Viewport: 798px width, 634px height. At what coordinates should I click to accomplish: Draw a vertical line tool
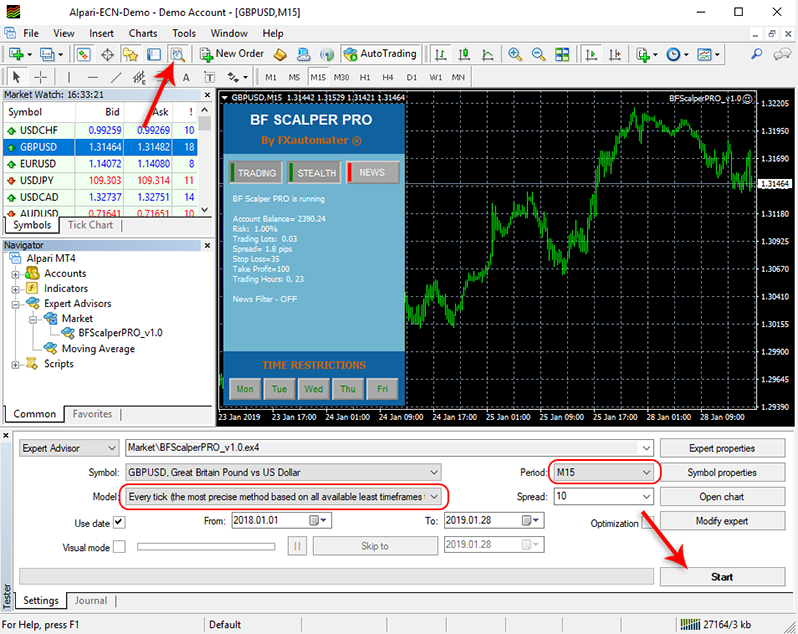point(69,77)
